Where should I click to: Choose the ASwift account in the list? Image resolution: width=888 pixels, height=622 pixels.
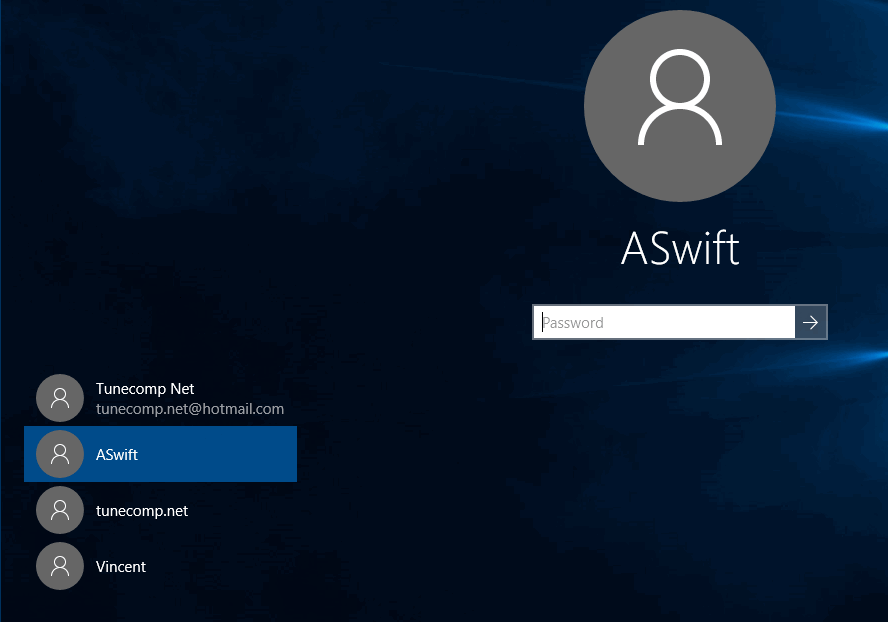click(160, 454)
